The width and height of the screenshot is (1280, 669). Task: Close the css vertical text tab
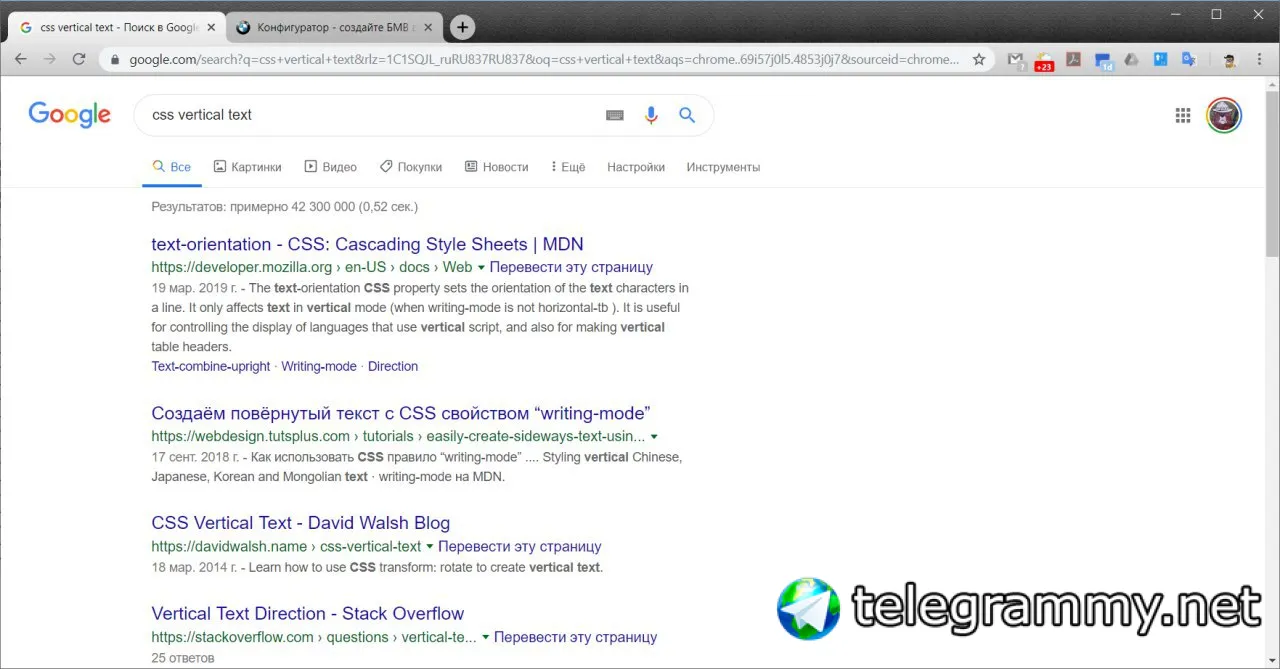[x=211, y=27]
